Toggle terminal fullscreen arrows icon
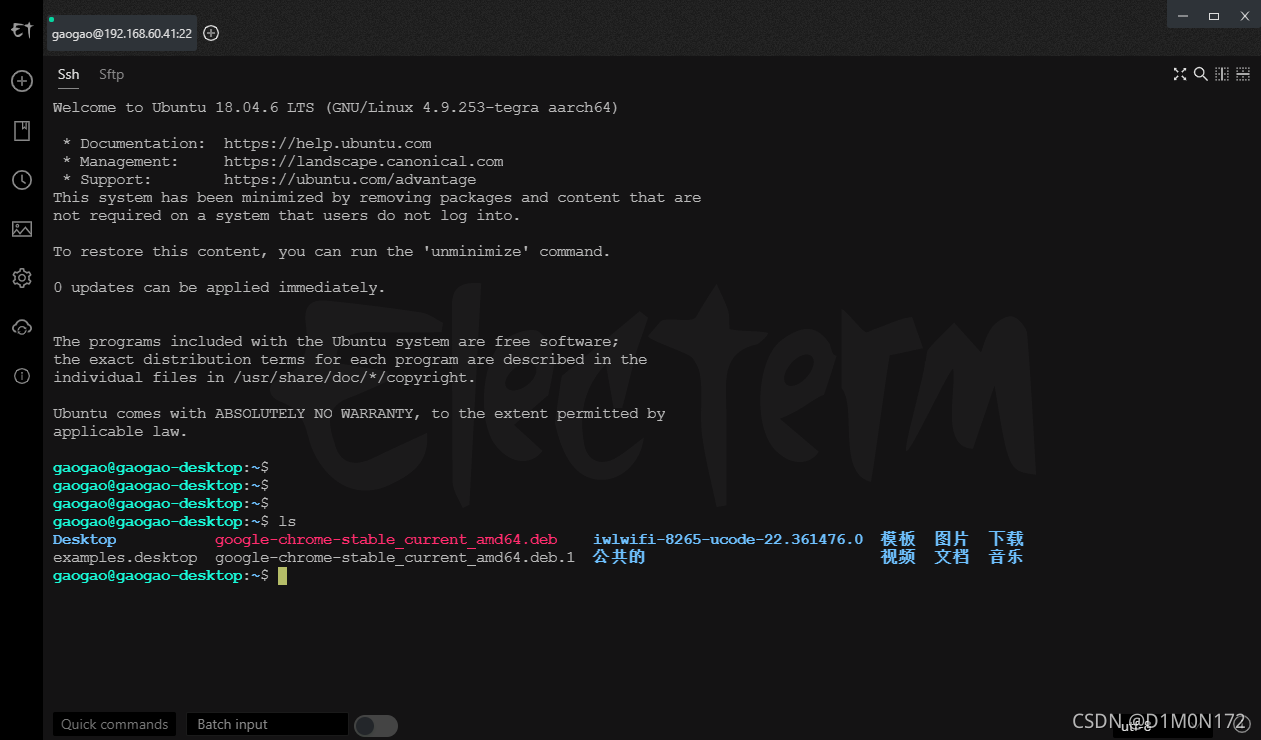Image resolution: width=1261 pixels, height=740 pixels. click(1179, 74)
